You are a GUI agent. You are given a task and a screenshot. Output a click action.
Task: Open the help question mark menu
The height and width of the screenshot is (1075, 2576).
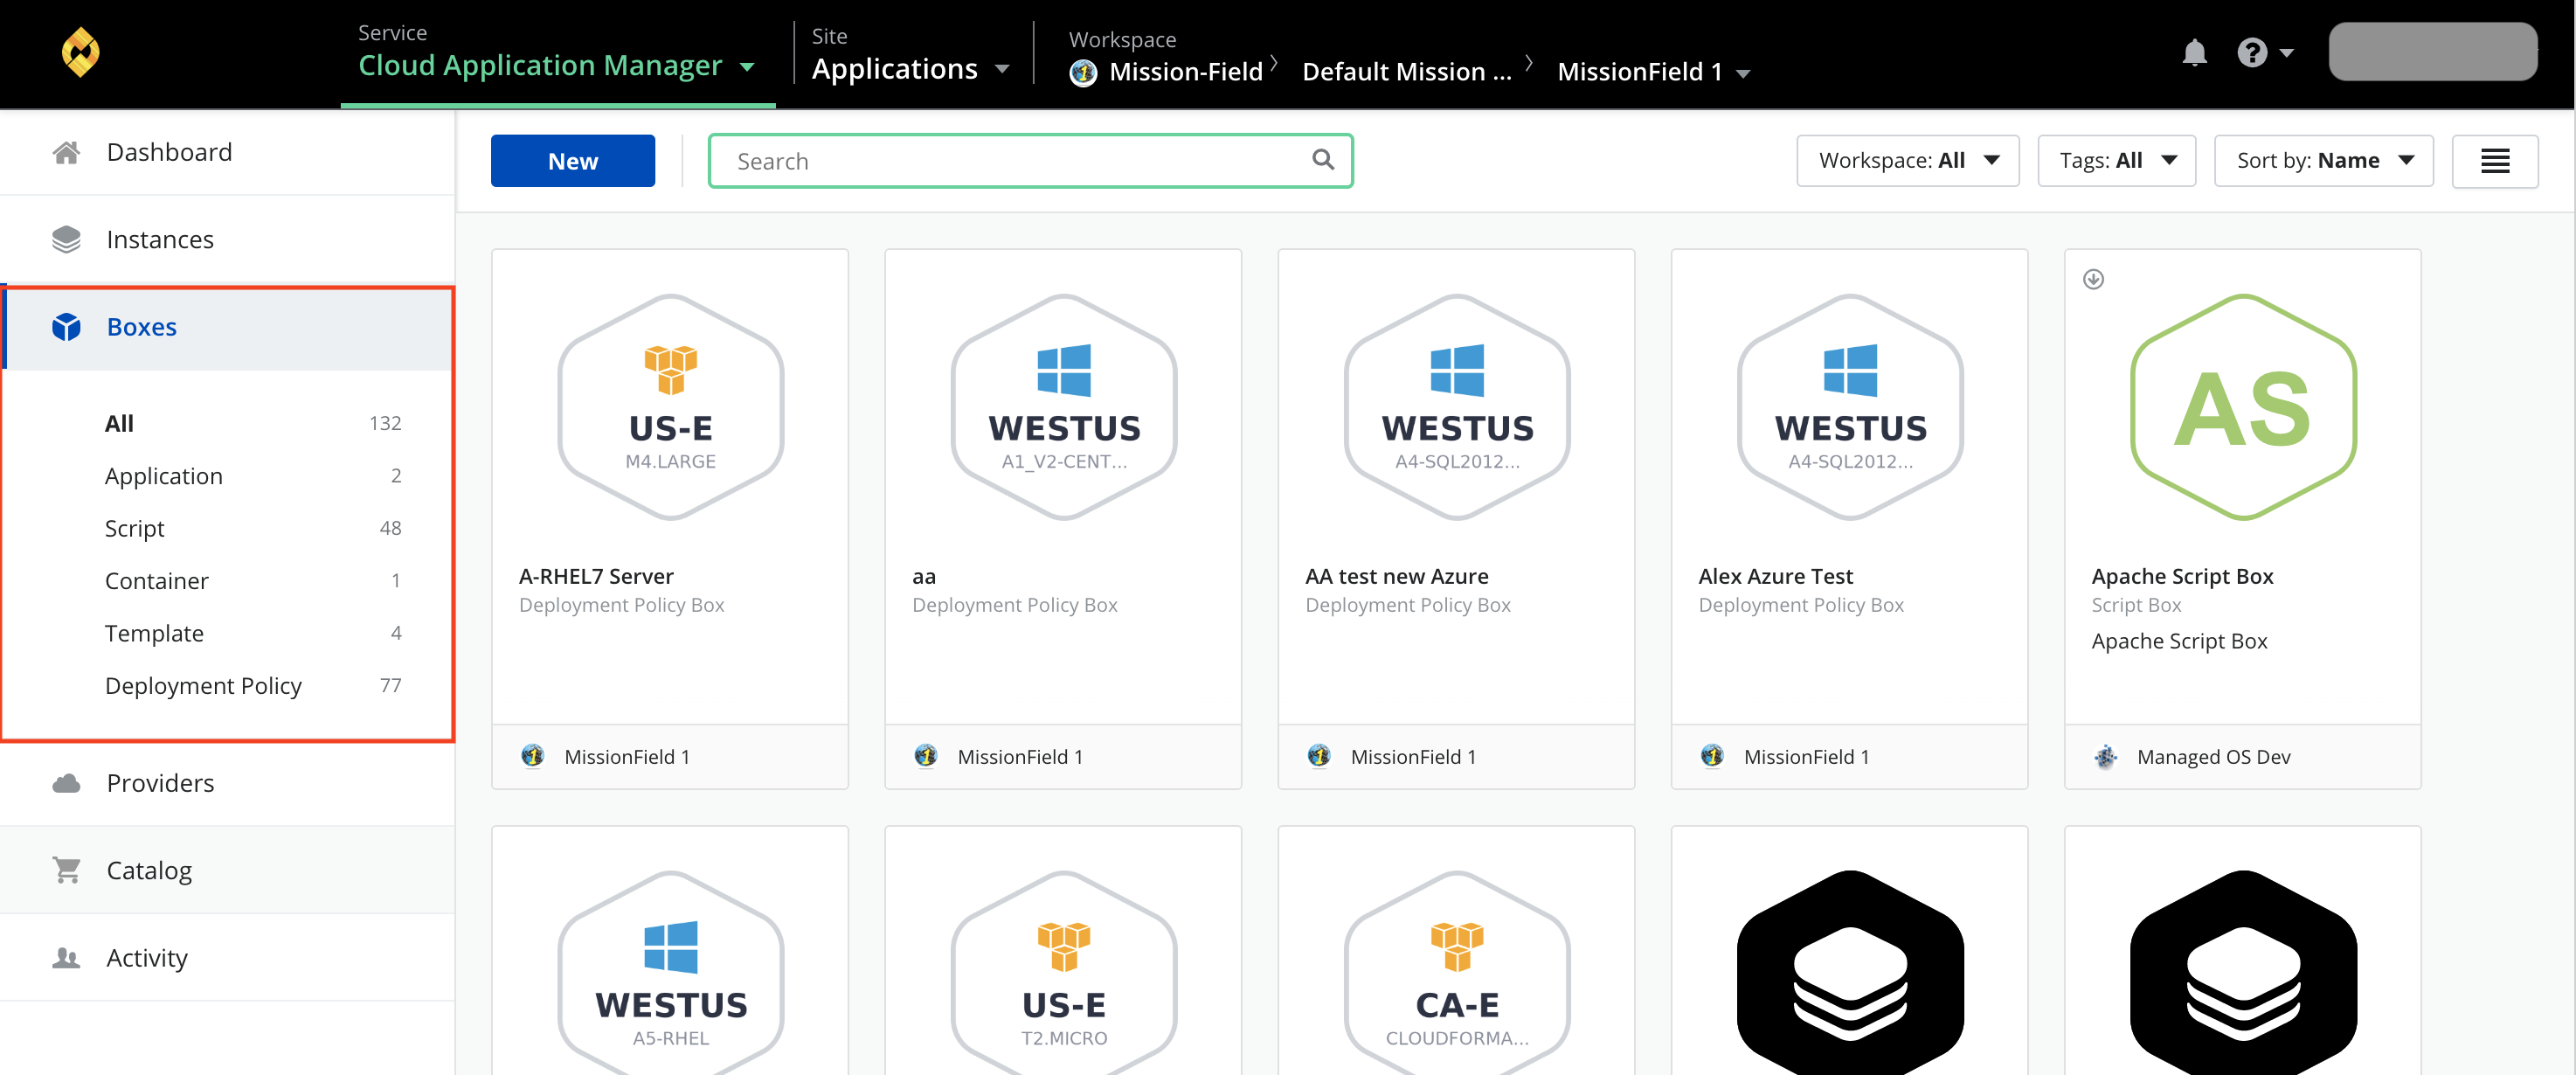2252,52
